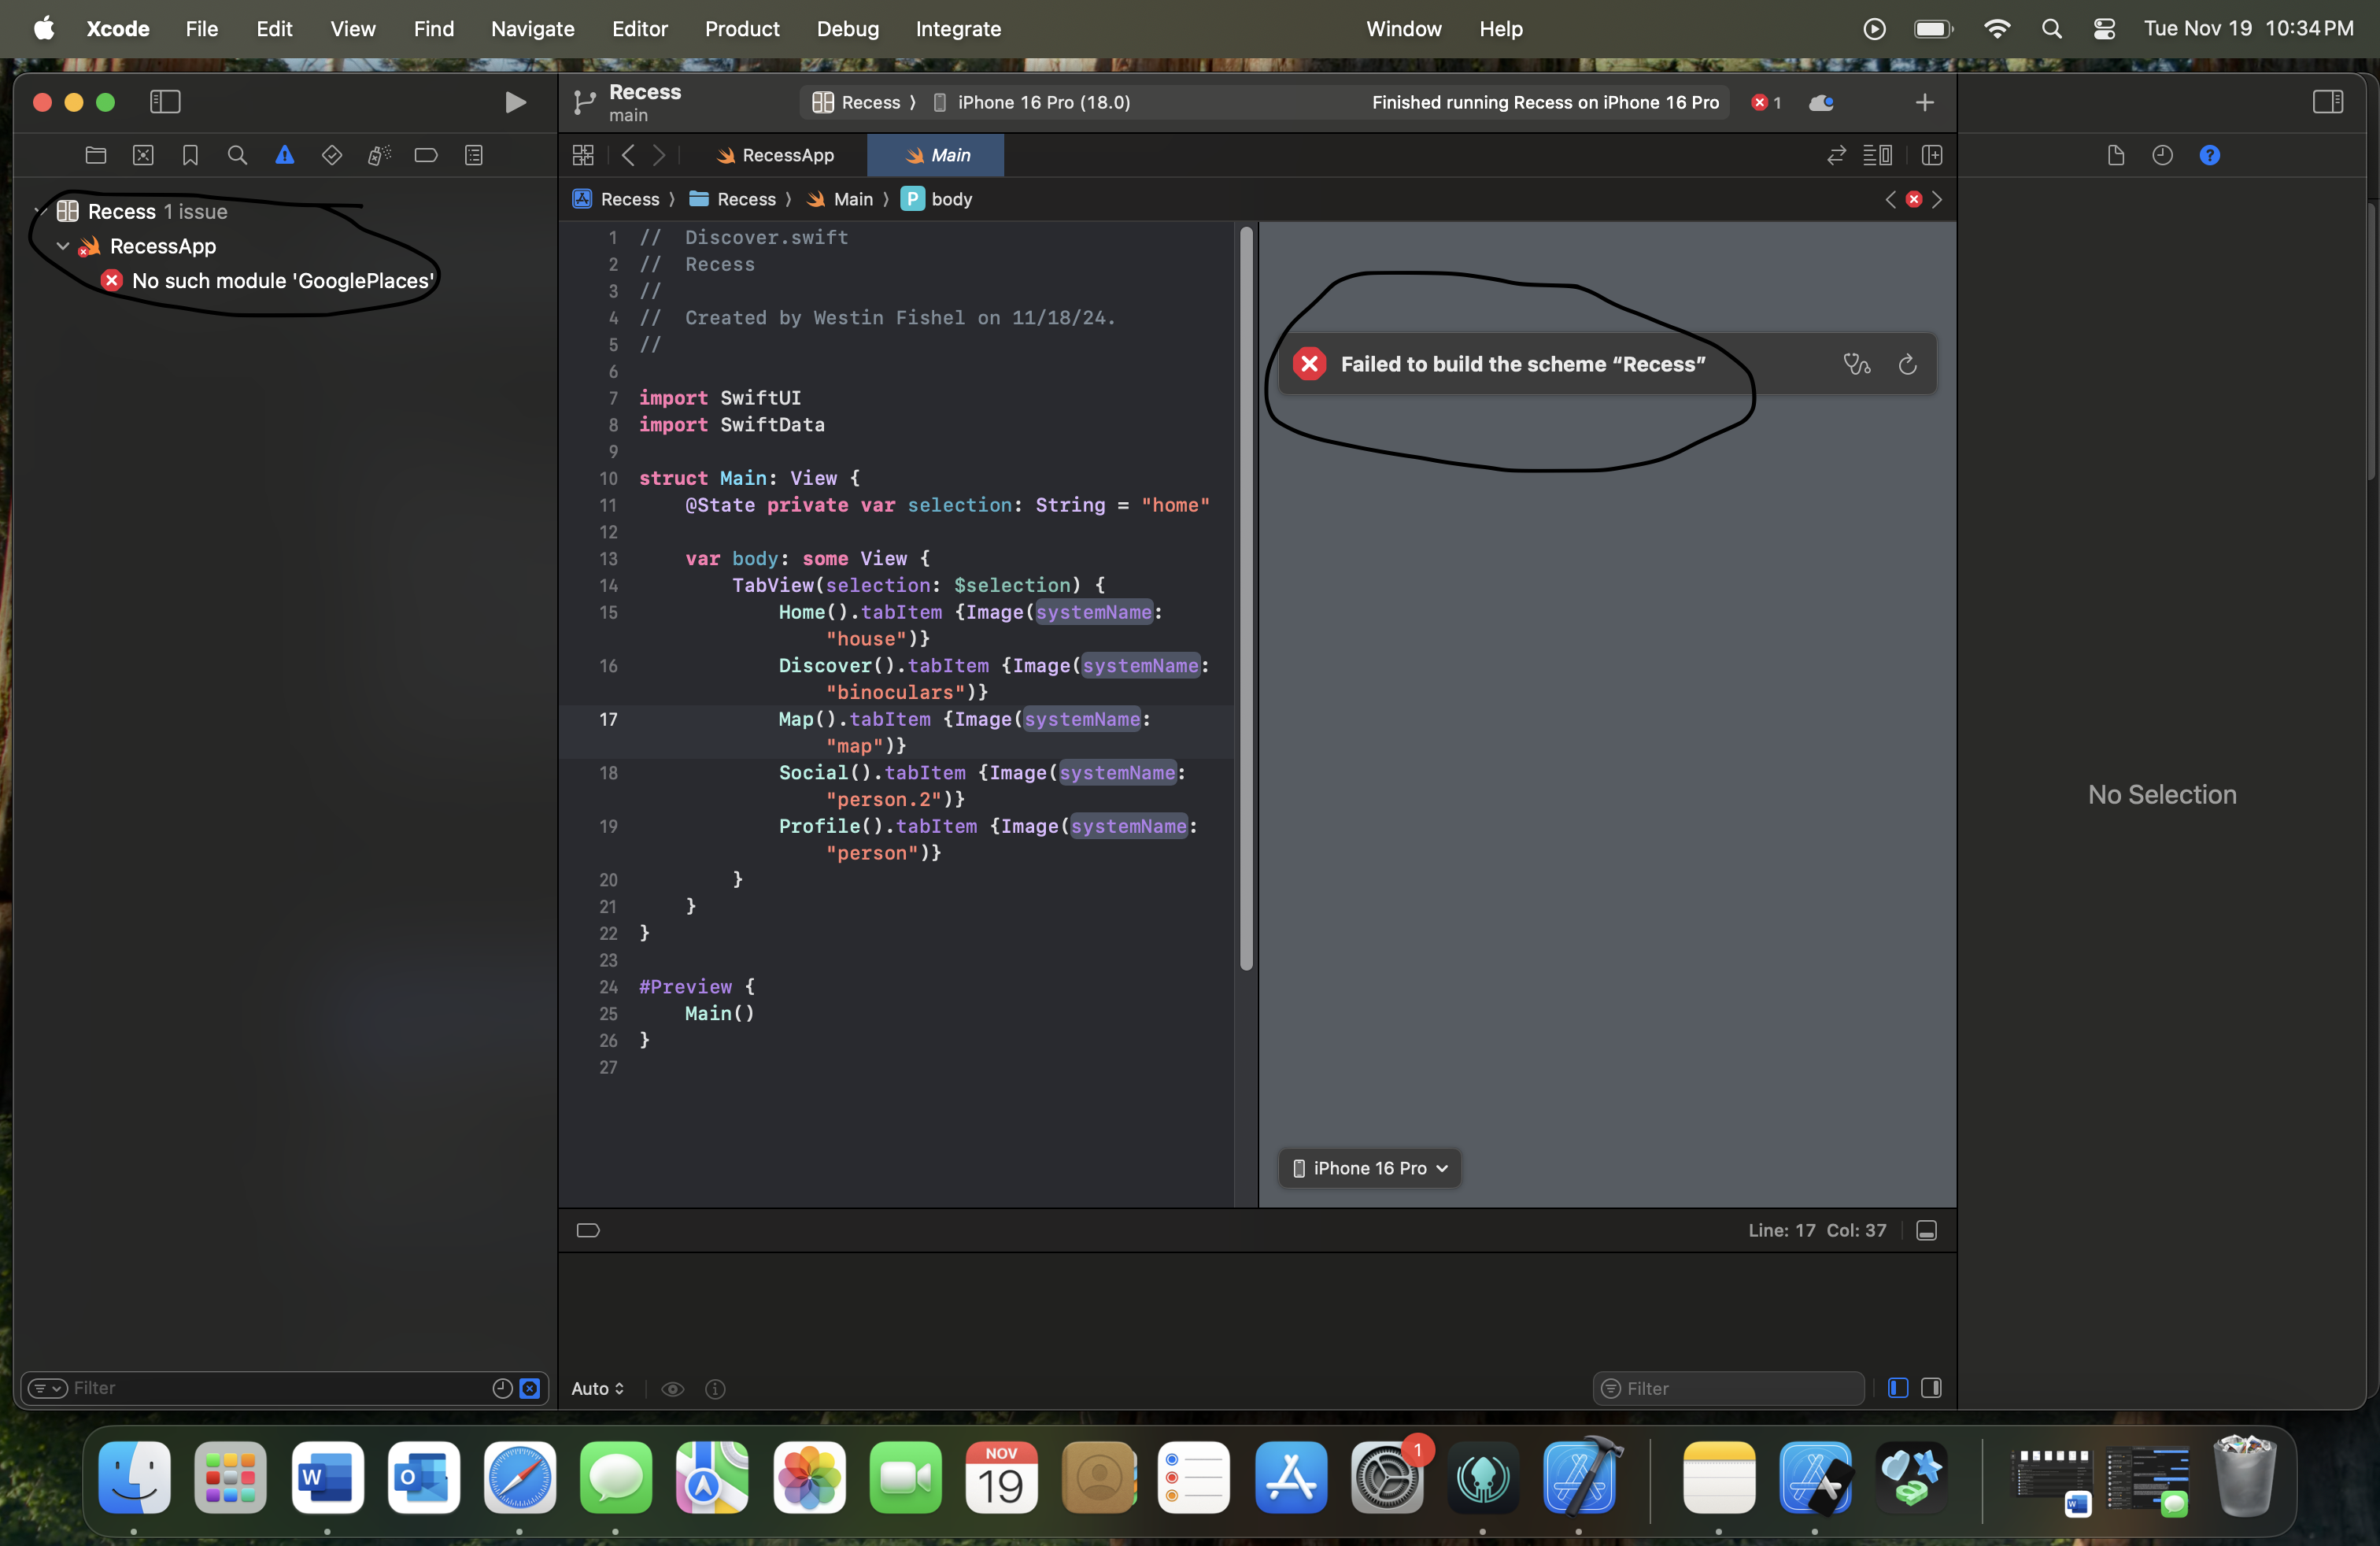Screen dimensions: 2380x1546
Task: Open Control Center in the menu bar
Action: pos(2104,28)
